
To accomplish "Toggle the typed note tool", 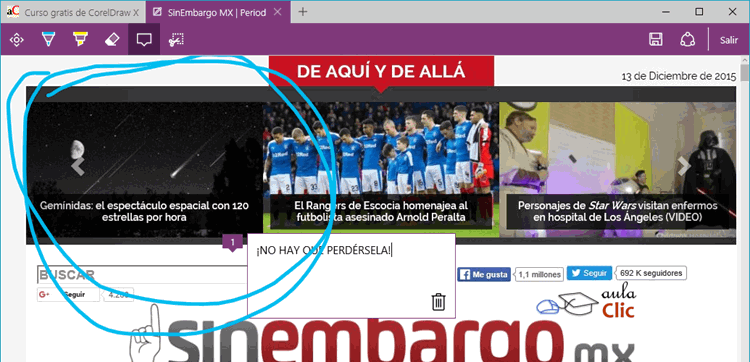I will click(x=144, y=40).
